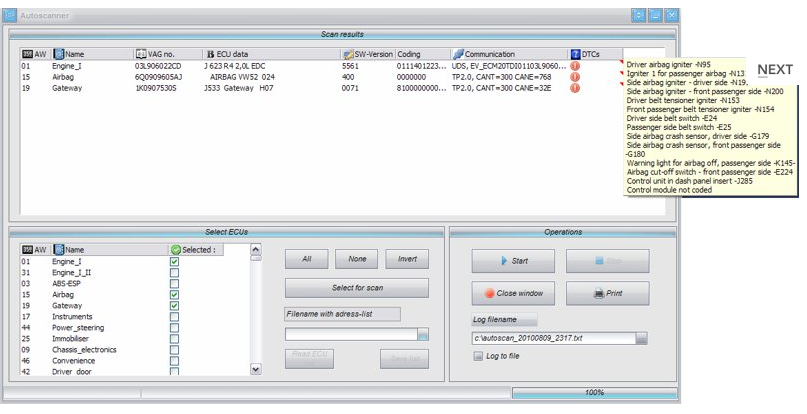Image resolution: width=807 pixels, height=414 pixels.
Task: Click the log filename text field
Action: (552, 338)
